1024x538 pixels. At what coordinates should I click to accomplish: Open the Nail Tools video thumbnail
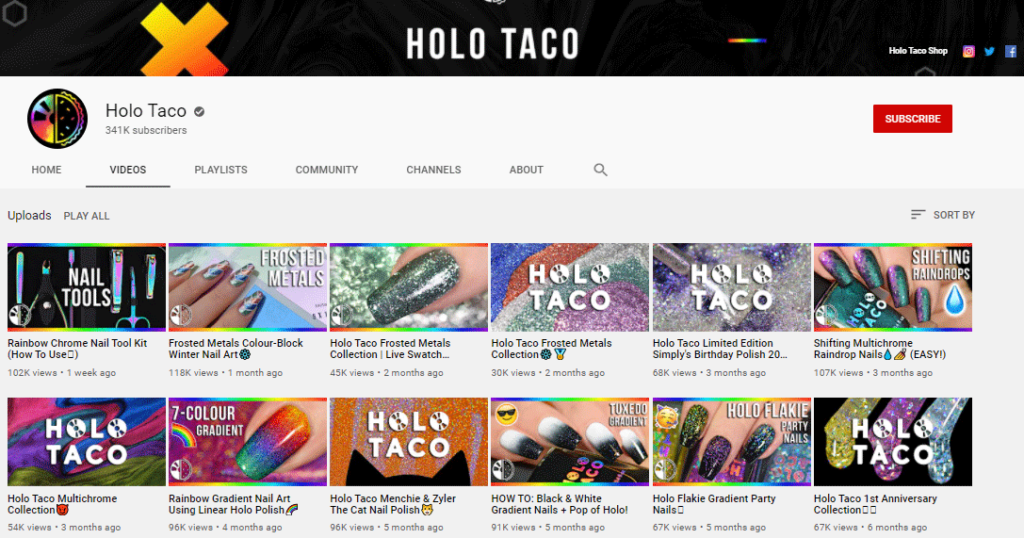point(87,287)
